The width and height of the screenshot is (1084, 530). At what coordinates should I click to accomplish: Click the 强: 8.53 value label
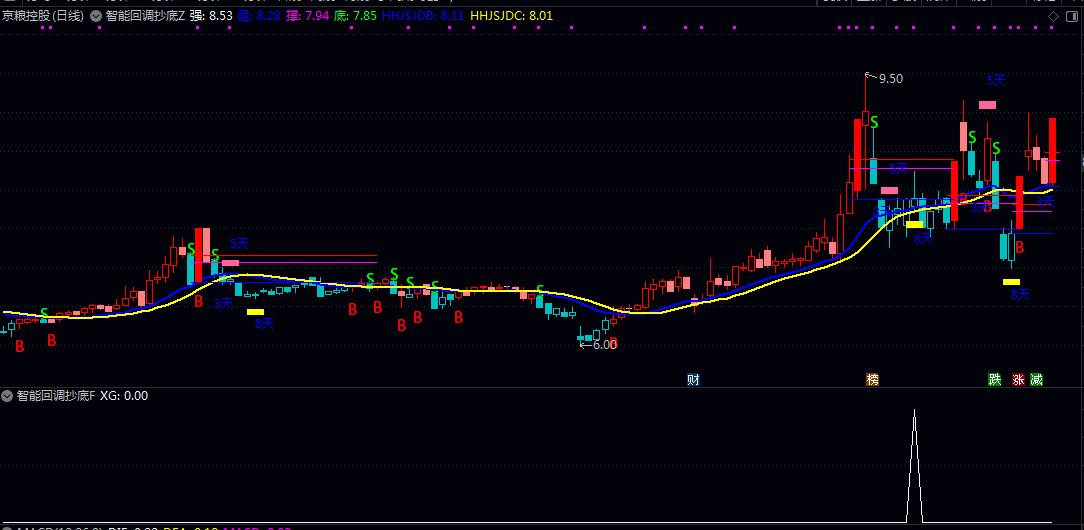tap(211, 17)
